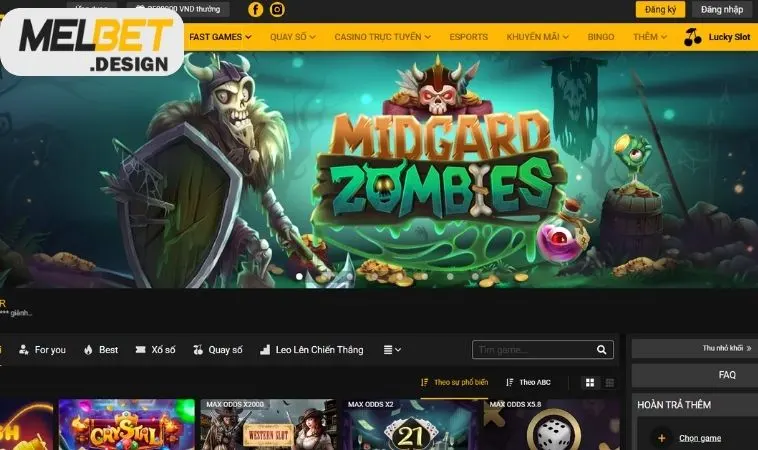Expand the KHUYẾN MÃI promotions menu
Viewport: 758px width, 450px height.
click(537, 37)
